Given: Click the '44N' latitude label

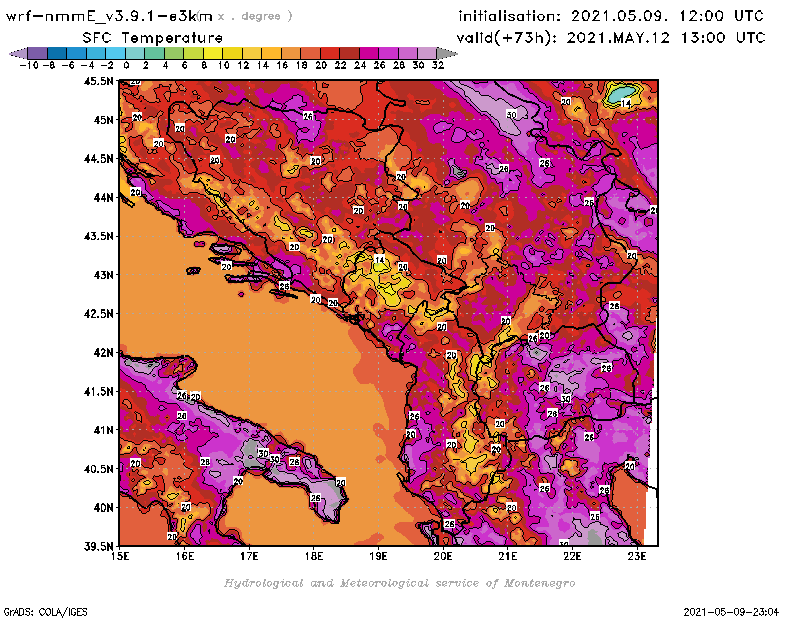Looking at the screenshot, I should pos(103,197).
